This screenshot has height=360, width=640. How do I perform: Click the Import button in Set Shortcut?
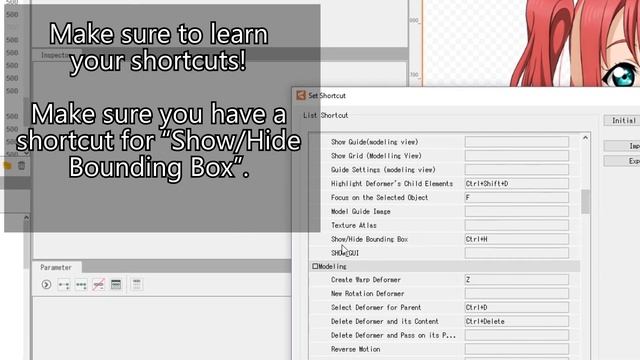click(x=622, y=146)
